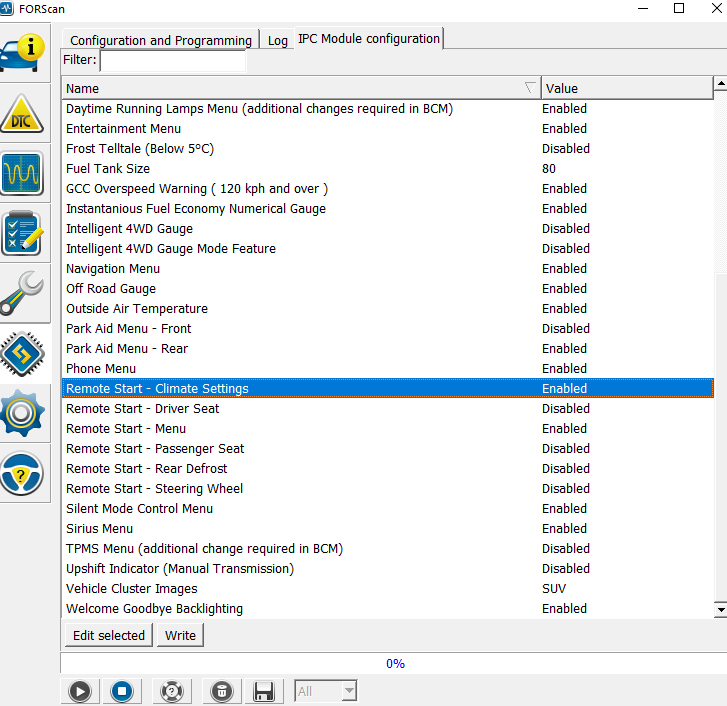Screen dimensions: 727x706
Task: Select Welcome Goodbye Backlighting row
Action: (388, 608)
